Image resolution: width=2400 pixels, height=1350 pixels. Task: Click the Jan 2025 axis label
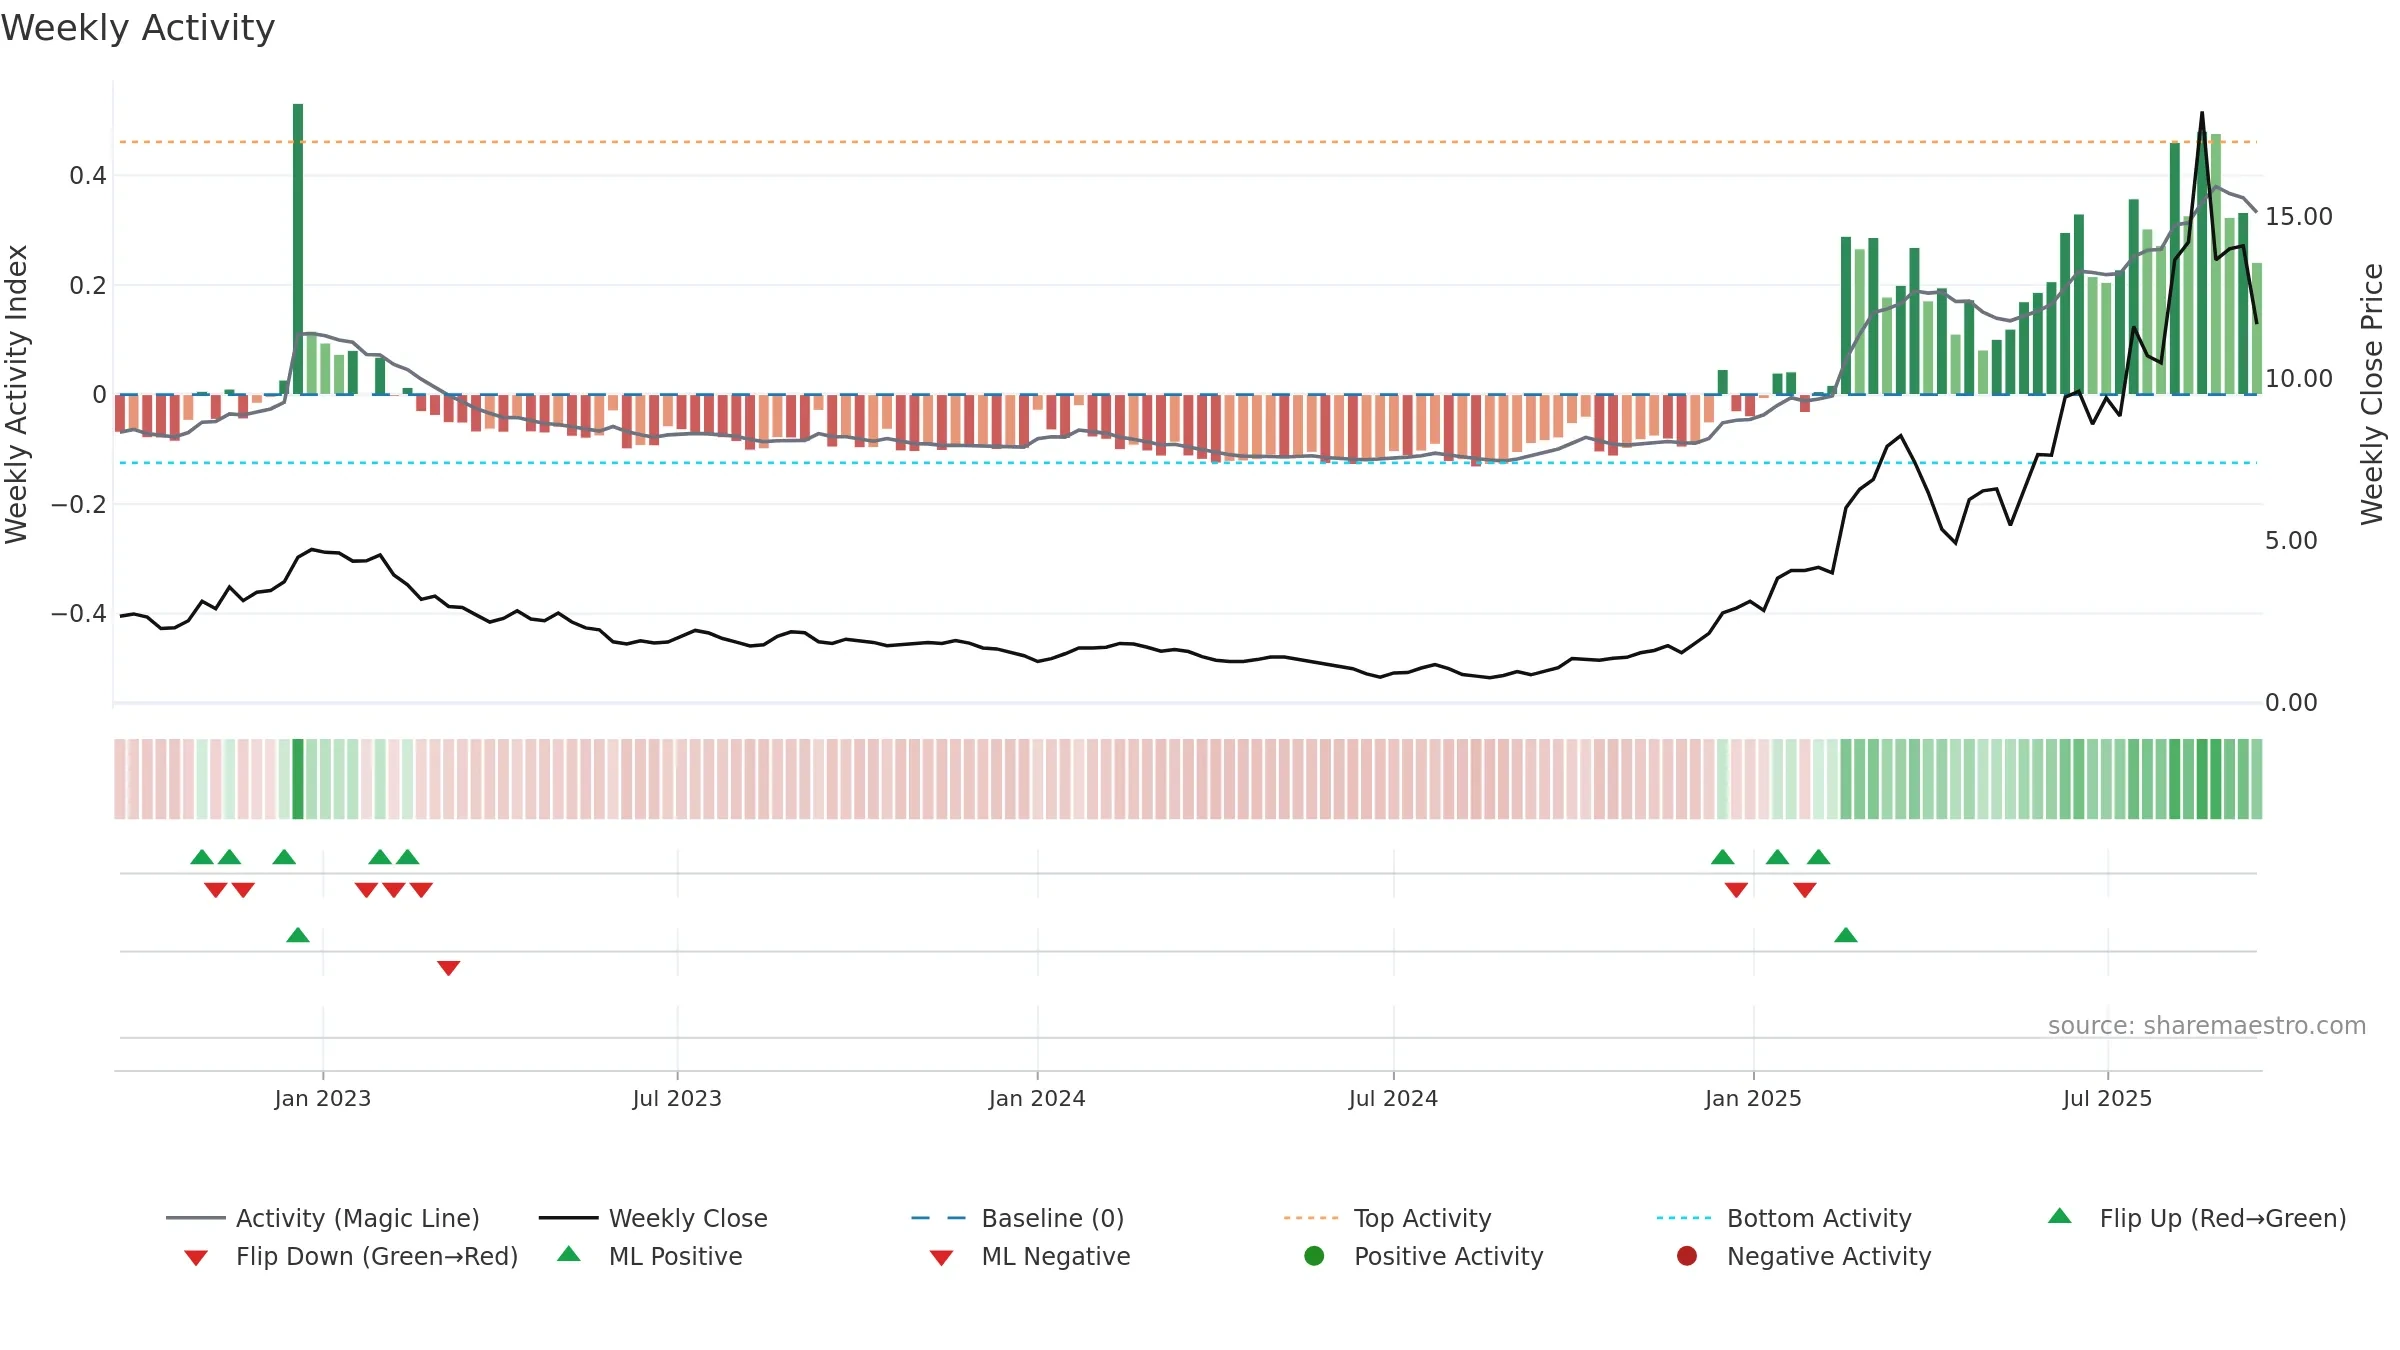click(x=1753, y=1098)
